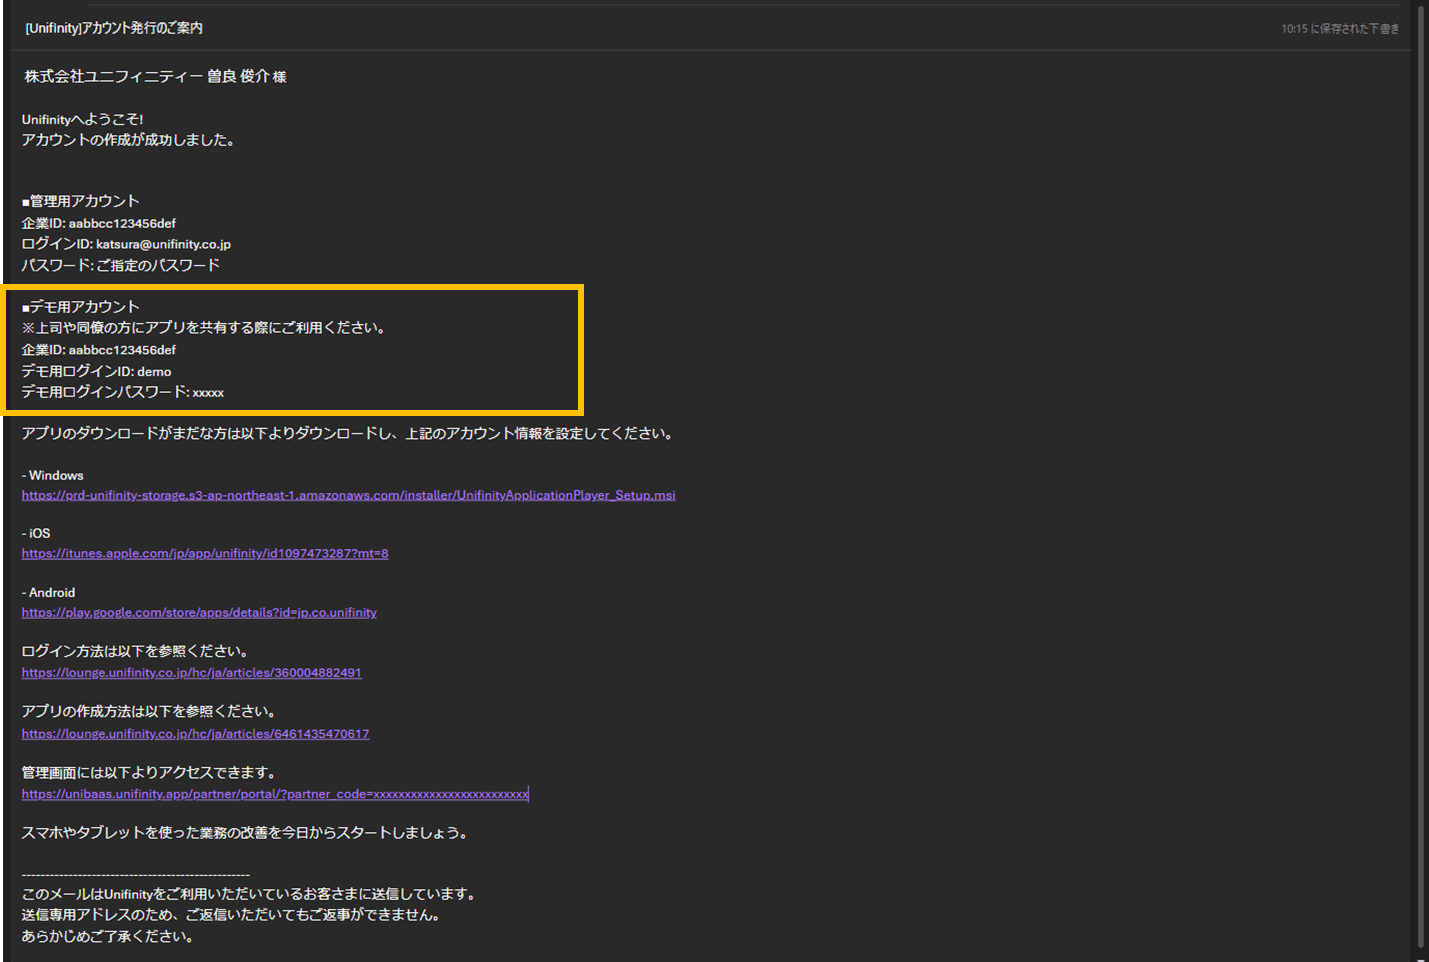Click the デモ用ログインパスワード line
Image resolution: width=1429 pixels, height=962 pixels.
point(122,392)
